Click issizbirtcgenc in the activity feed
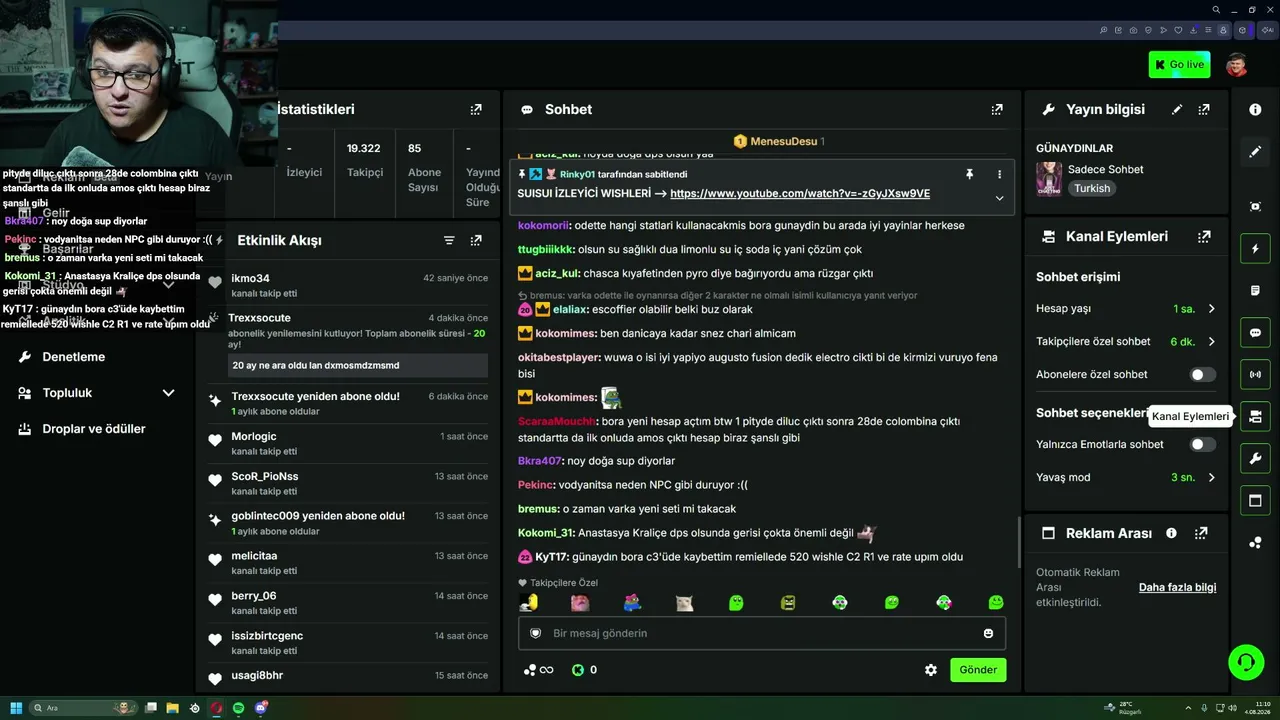This screenshot has height=720, width=1280. (x=267, y=635)
